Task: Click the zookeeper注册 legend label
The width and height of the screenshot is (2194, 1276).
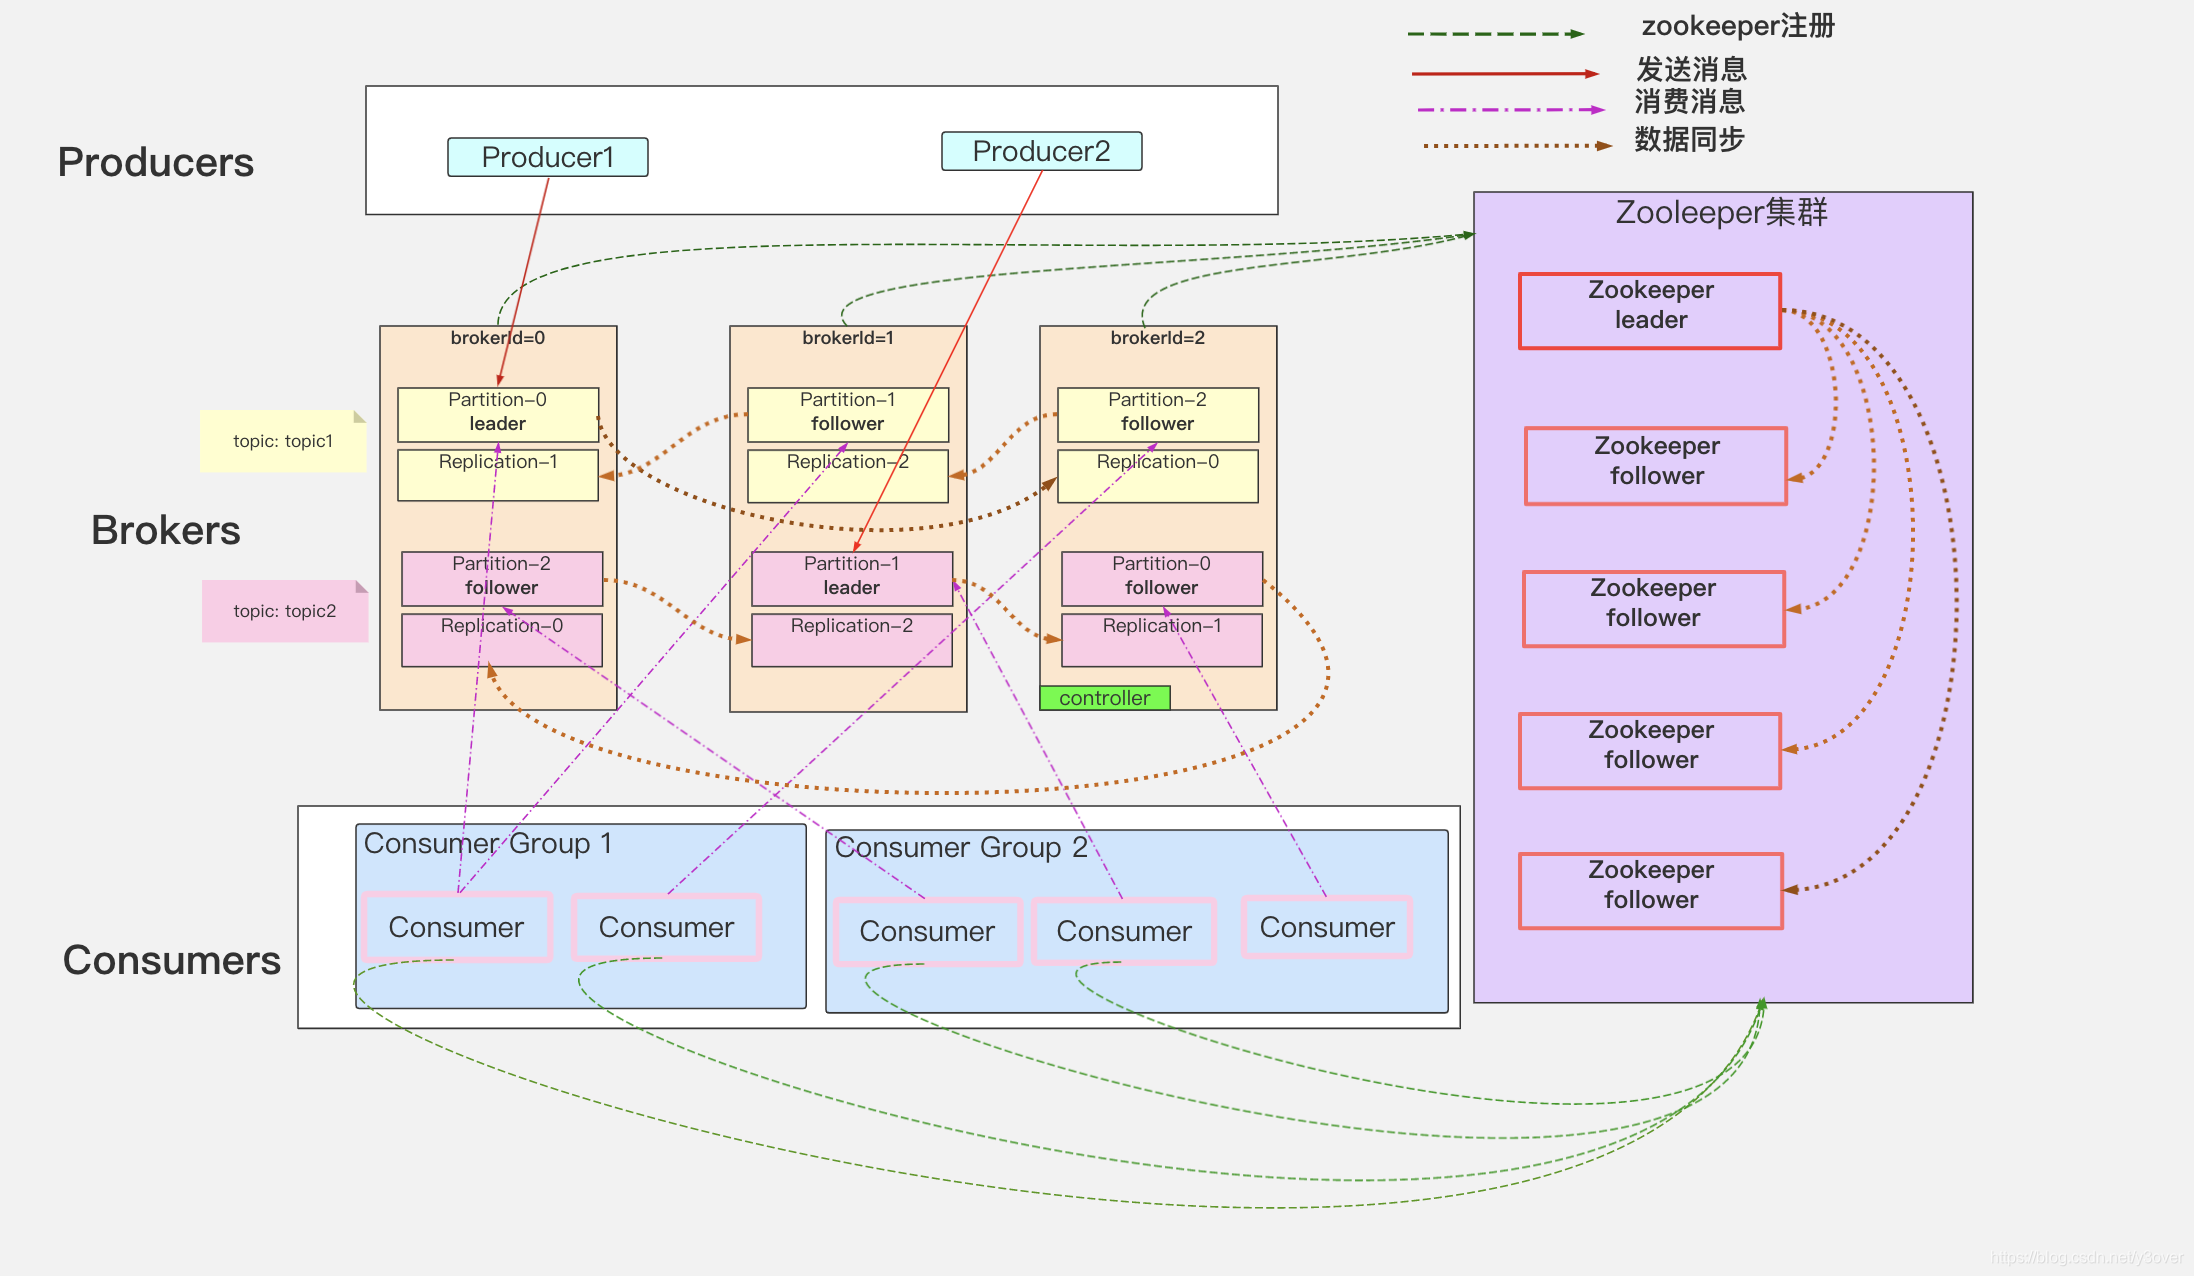Action: pos(1738,26)
